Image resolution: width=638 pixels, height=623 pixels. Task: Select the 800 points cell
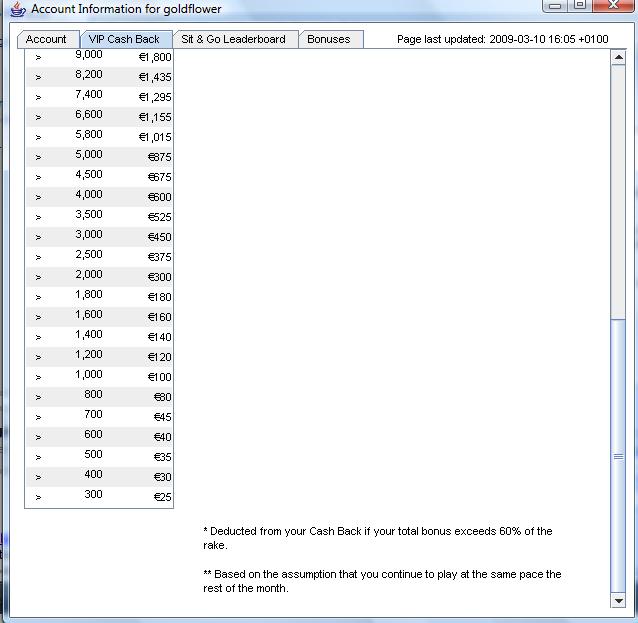[x=93, y=394]
